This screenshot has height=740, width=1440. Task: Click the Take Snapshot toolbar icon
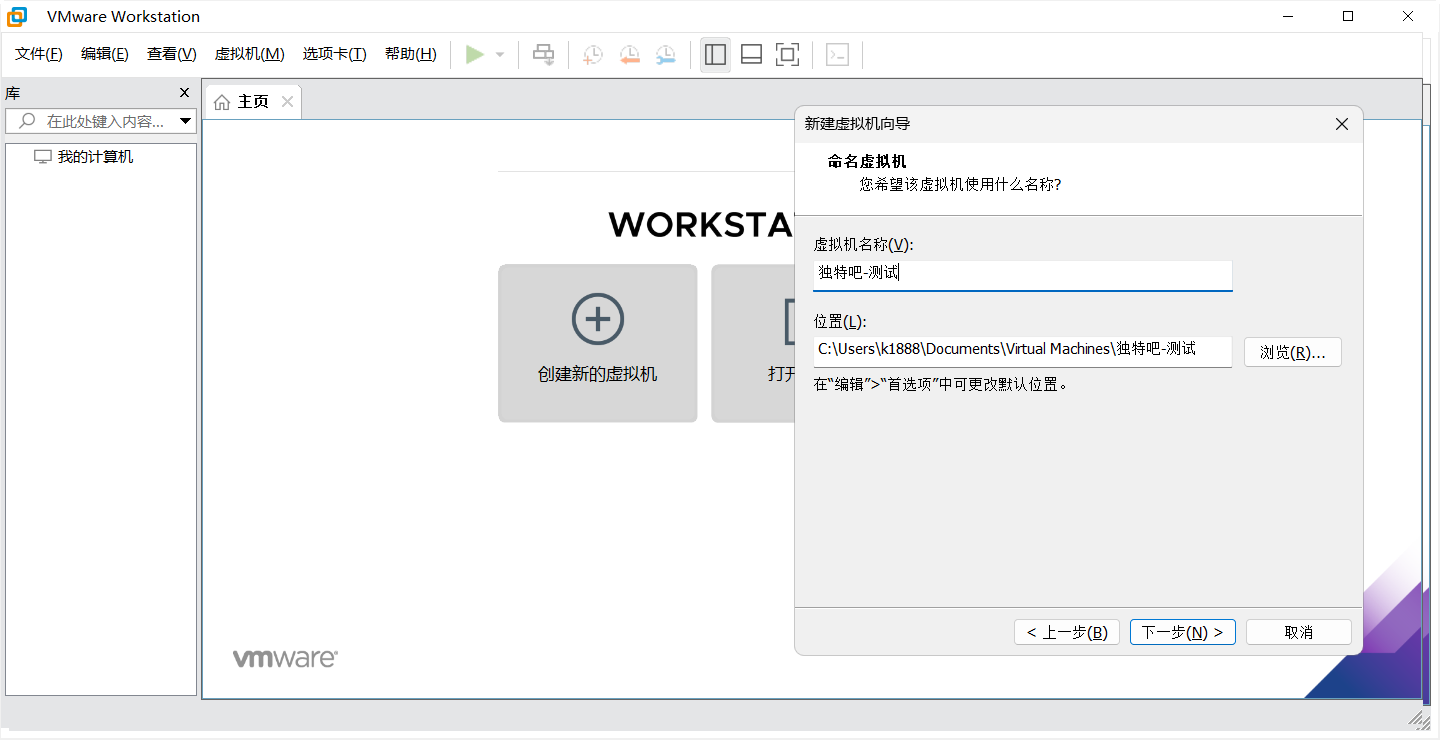(593, 55)
